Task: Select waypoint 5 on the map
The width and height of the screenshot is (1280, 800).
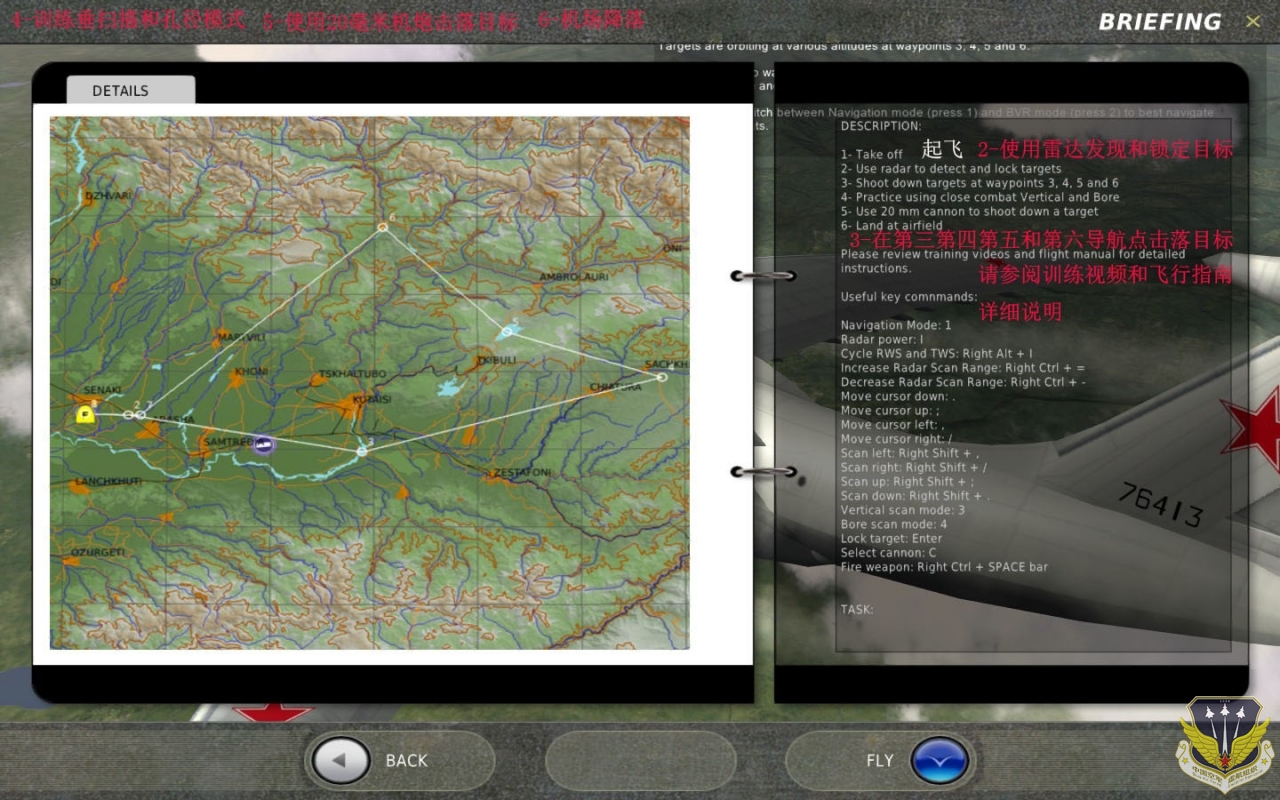Action: coord(507,331)
